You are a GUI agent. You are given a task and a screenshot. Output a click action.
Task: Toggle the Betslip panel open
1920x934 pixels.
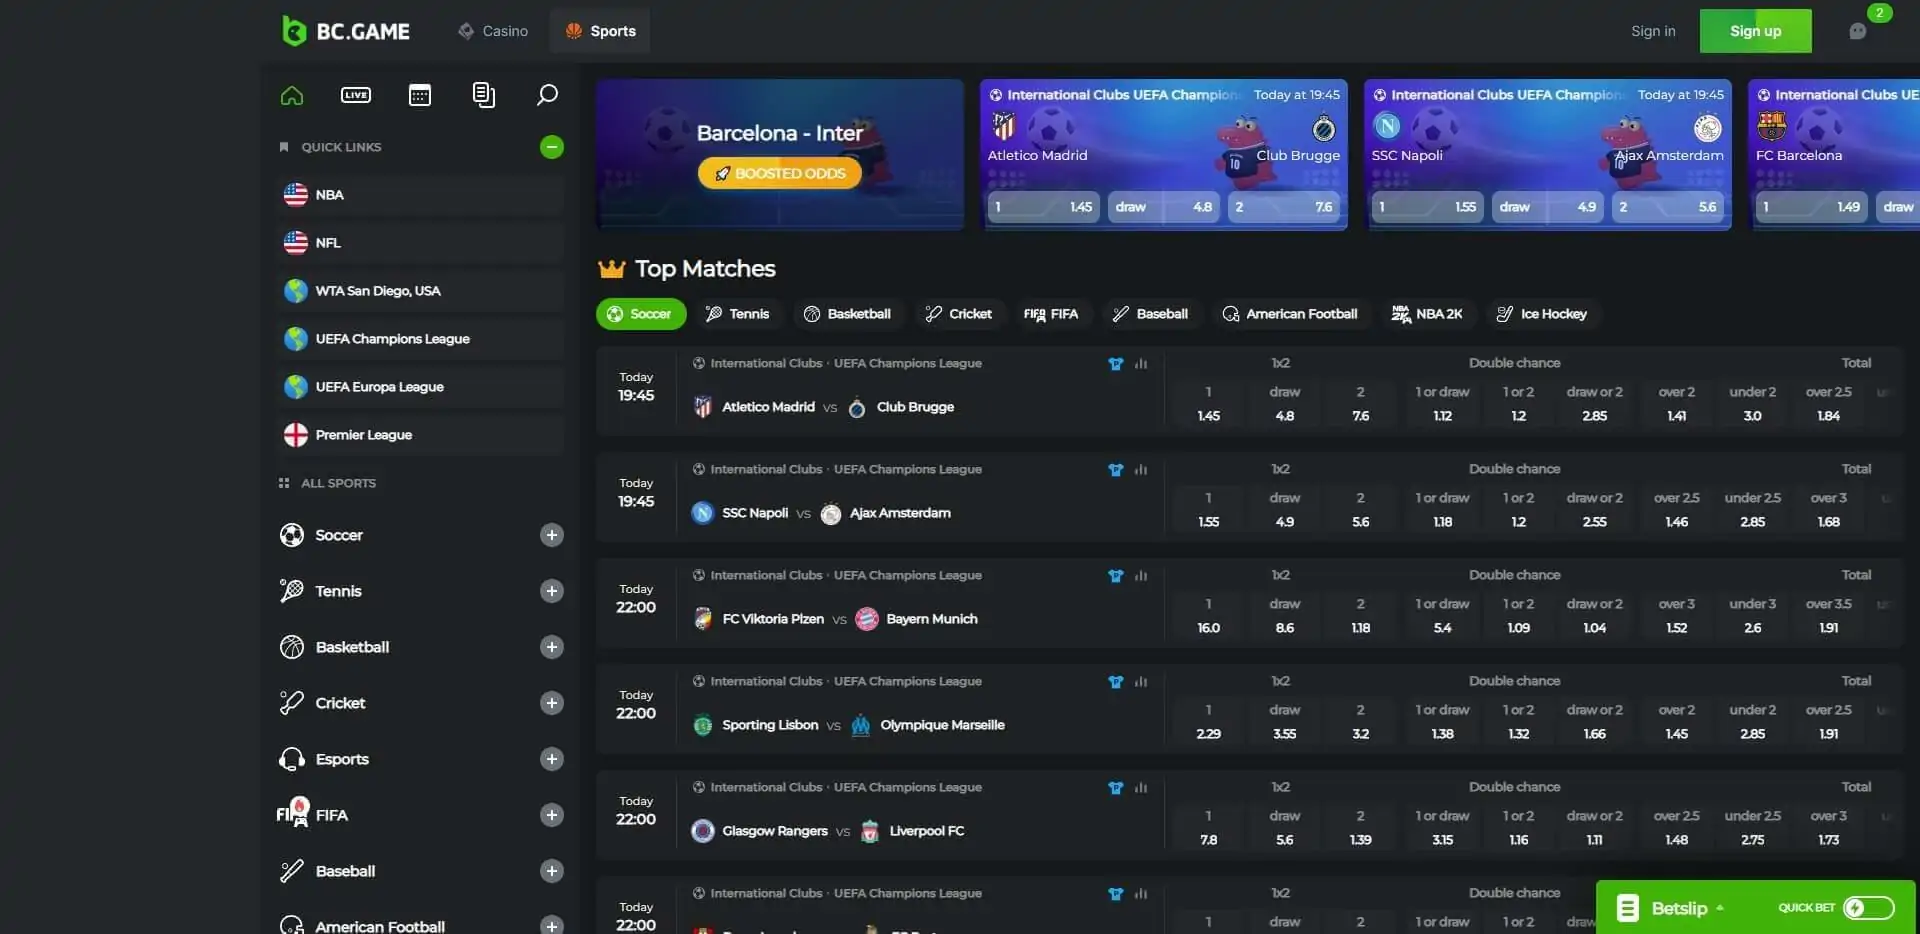(x=1678, y=907)
